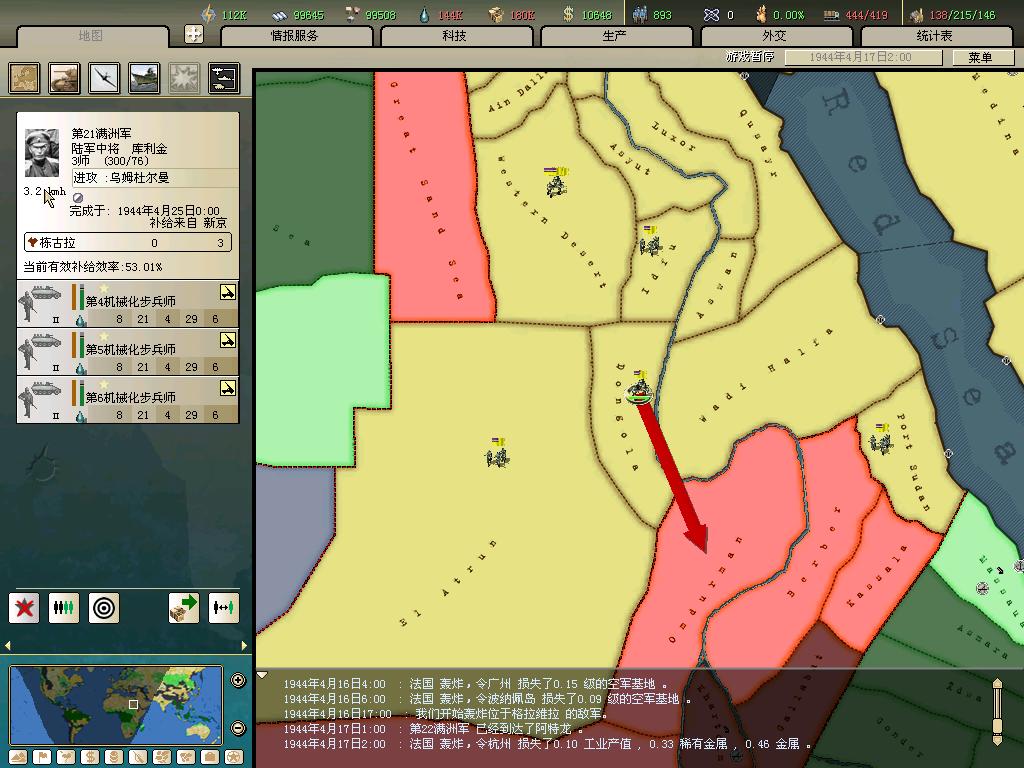Click the 菜单 (menu) button
This screenshot has height=768, width=1024.
[980, 58]
